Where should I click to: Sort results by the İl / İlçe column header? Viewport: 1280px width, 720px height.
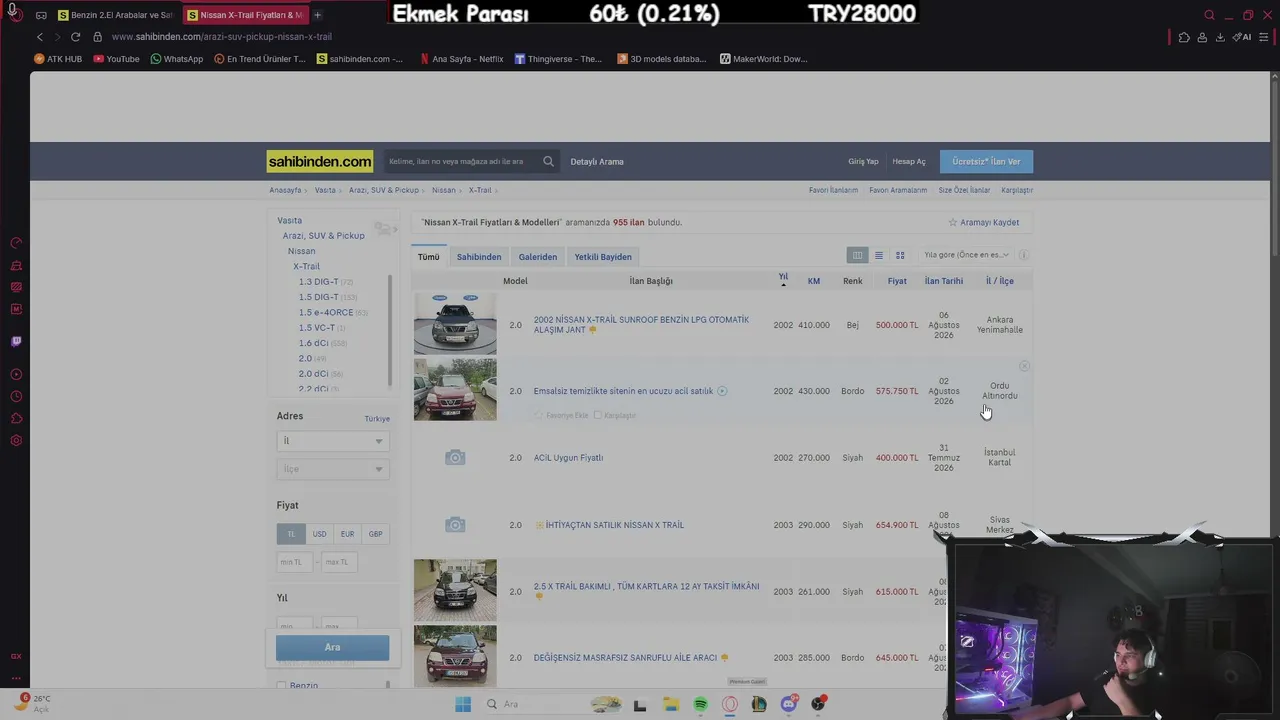coord(1000,281)
